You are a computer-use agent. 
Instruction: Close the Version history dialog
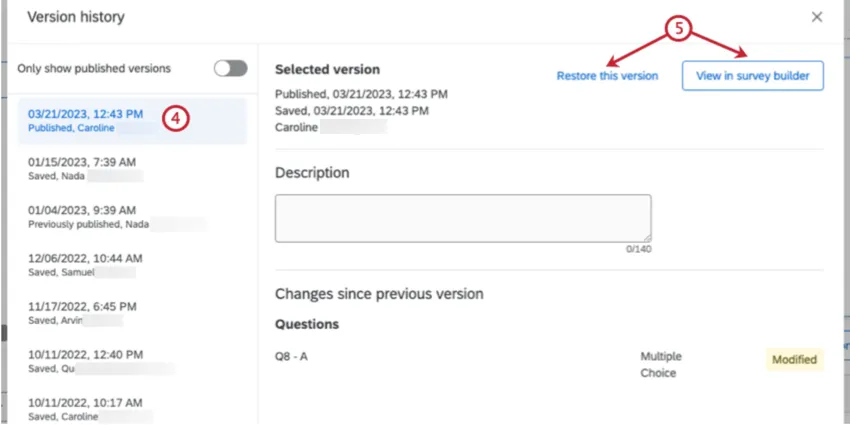click(817, 17)
